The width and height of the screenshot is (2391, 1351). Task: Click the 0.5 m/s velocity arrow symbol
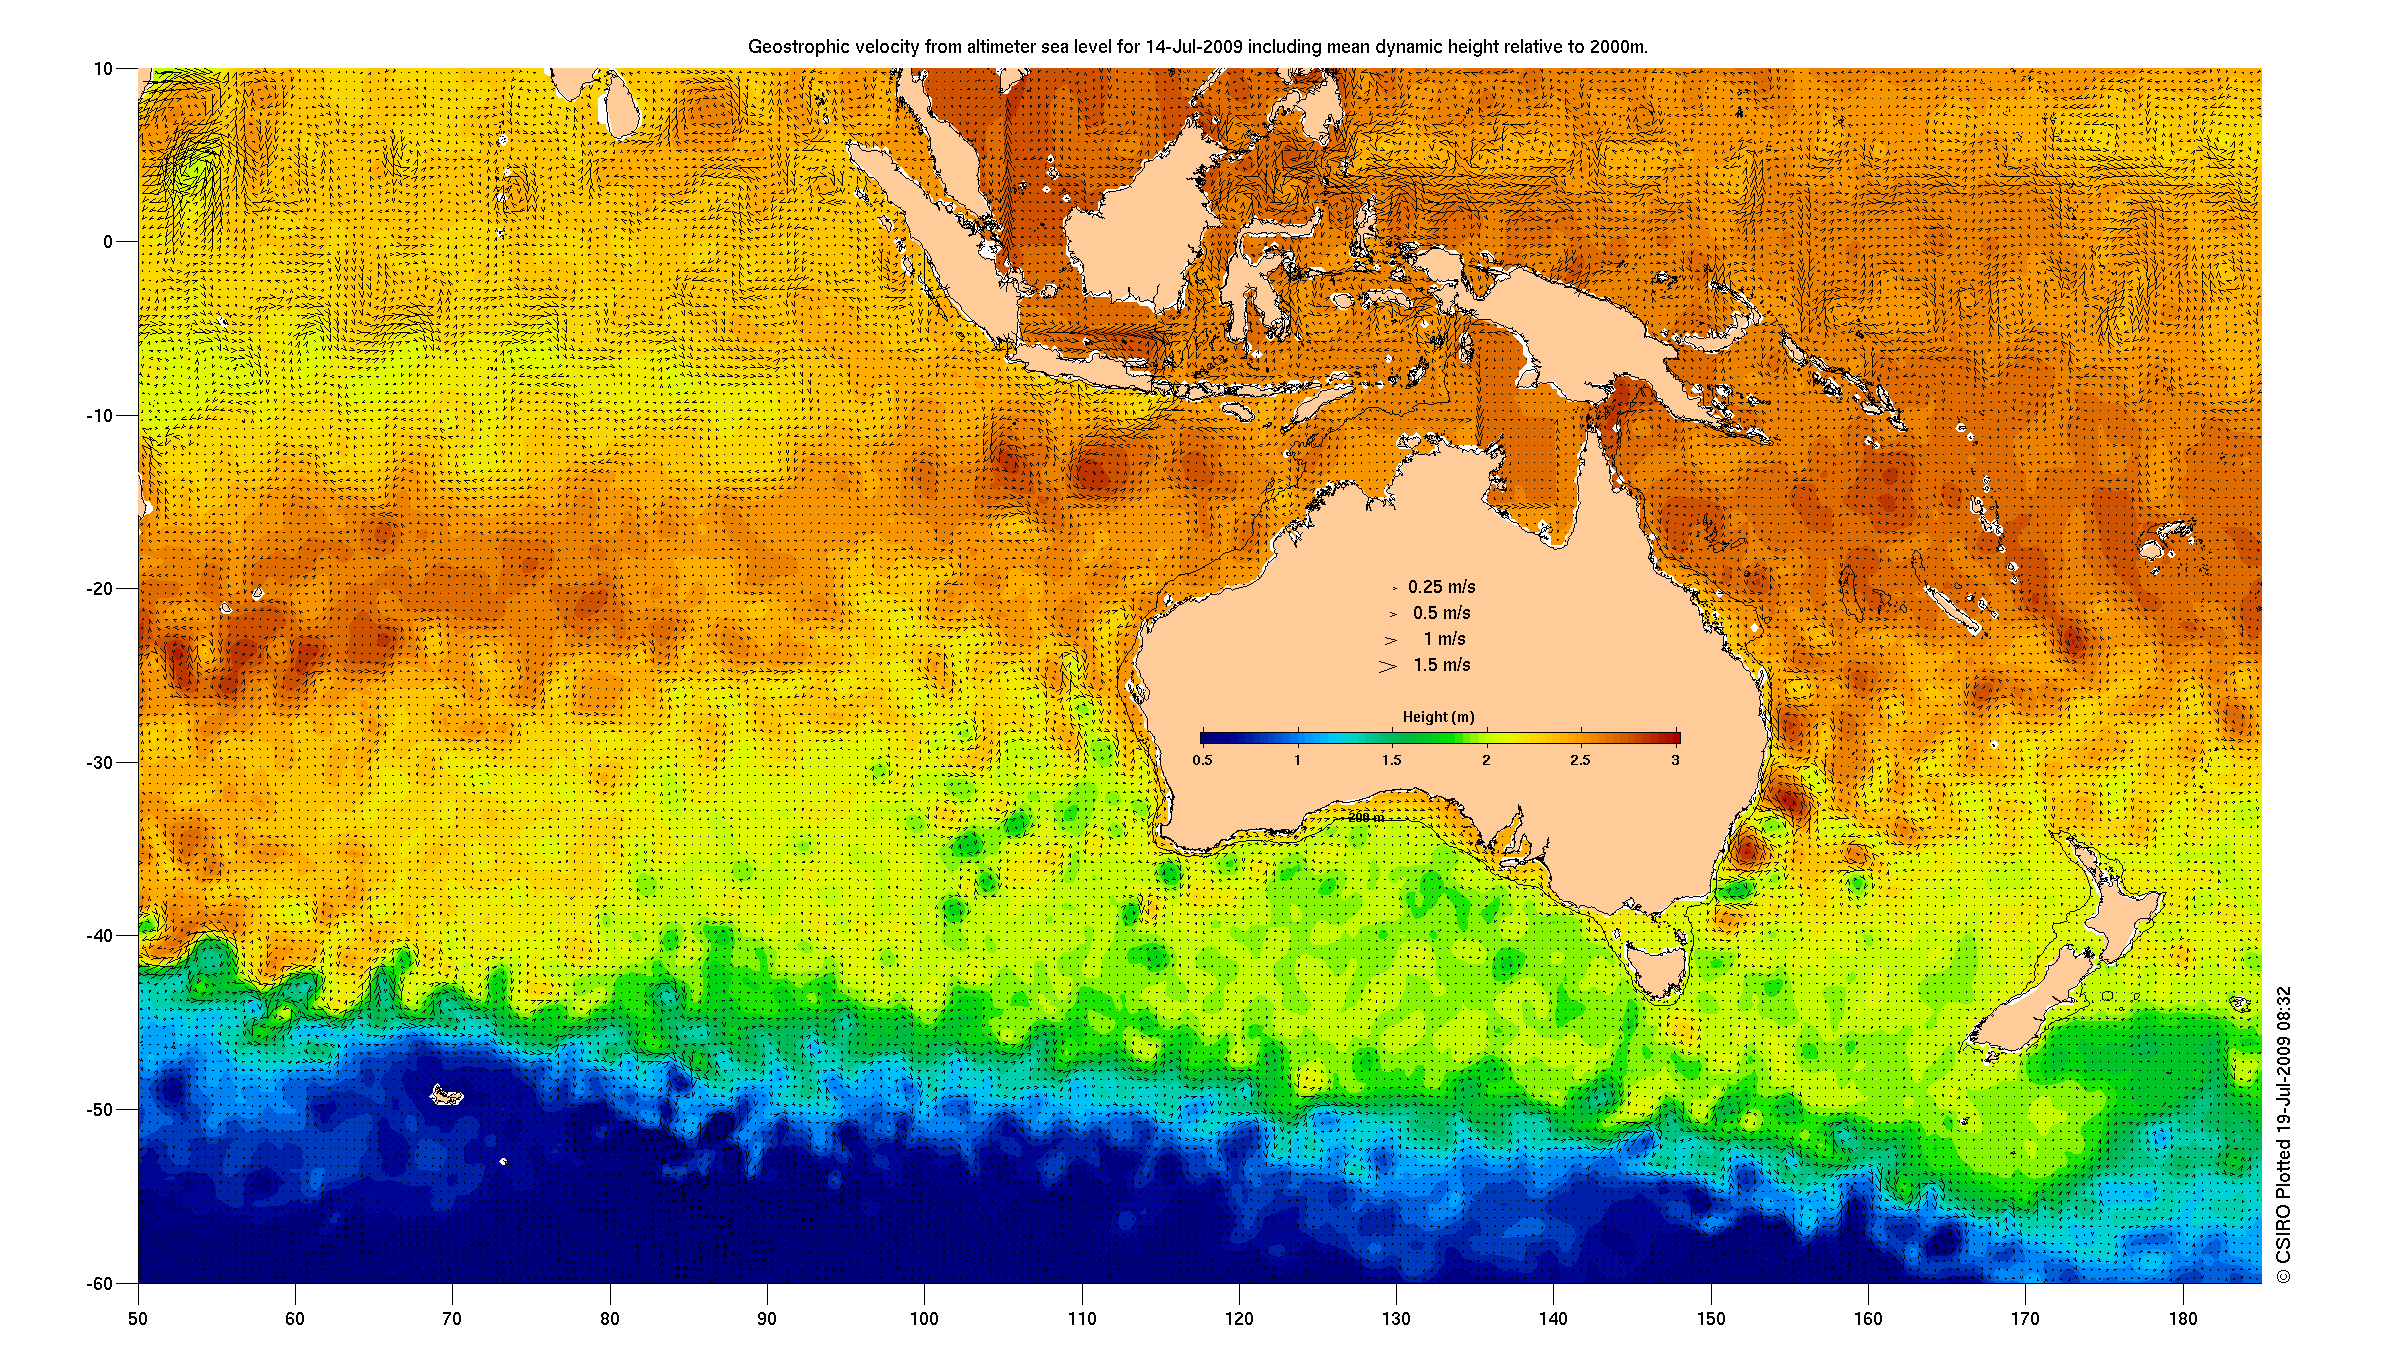pyautogui.click(x=1393, y=614)
